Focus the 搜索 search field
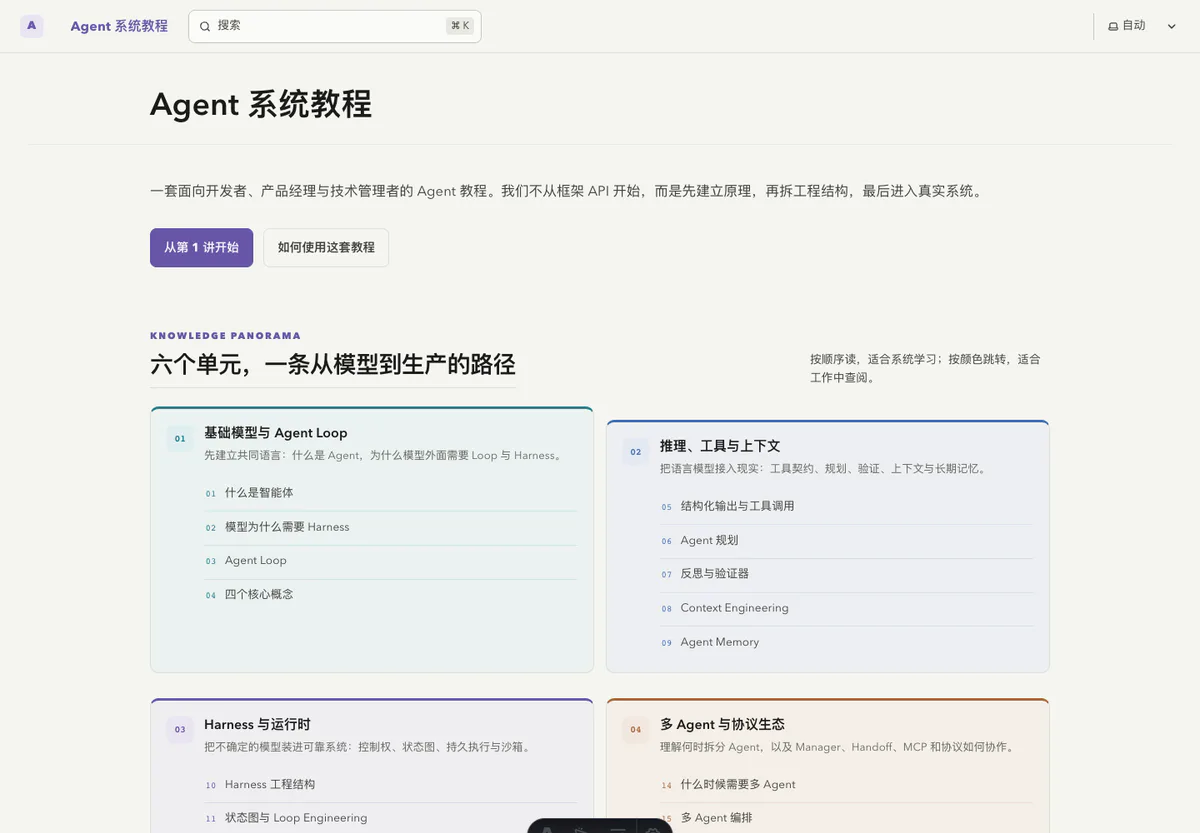This screenshot has height=833, width=1200. pos(335,26)
